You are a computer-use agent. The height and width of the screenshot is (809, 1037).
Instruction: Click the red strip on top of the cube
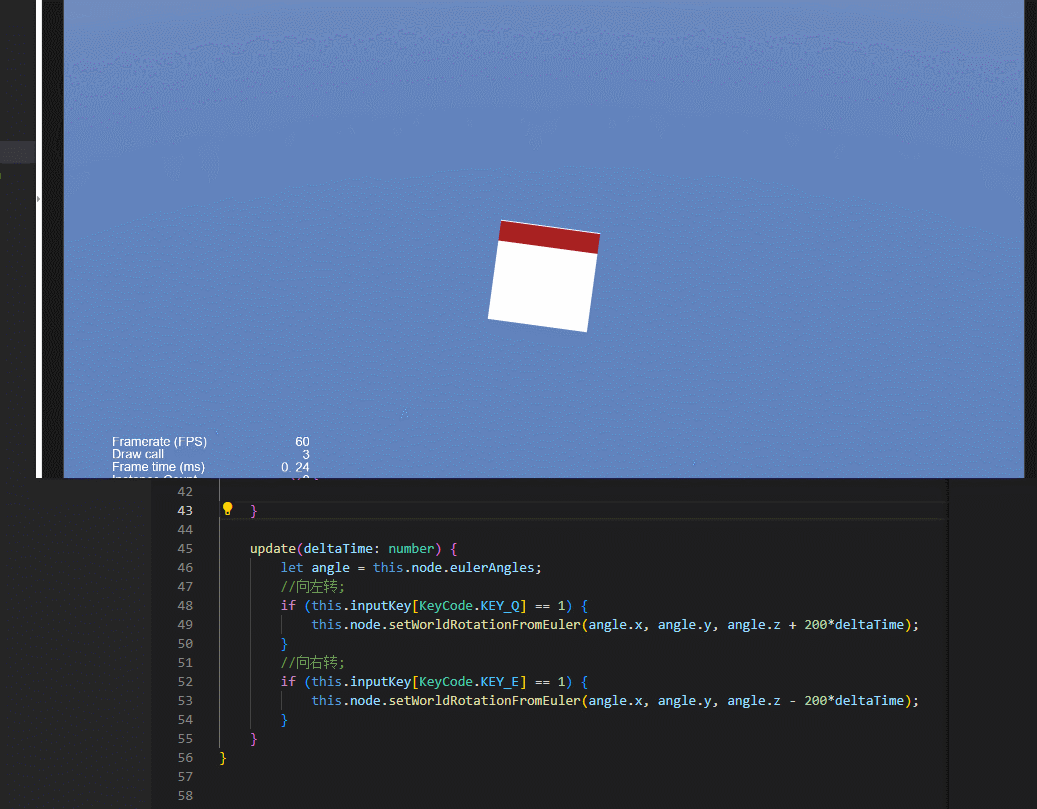[x=549, y=237]
